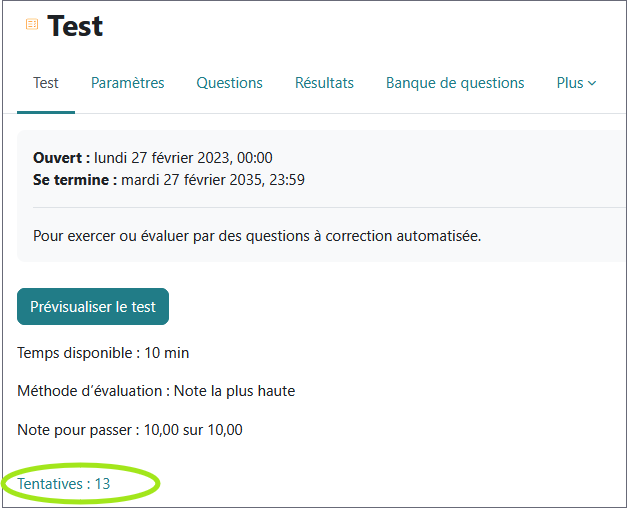Click the bold Ouvert label
627x508 pixels.
point(62,158)
